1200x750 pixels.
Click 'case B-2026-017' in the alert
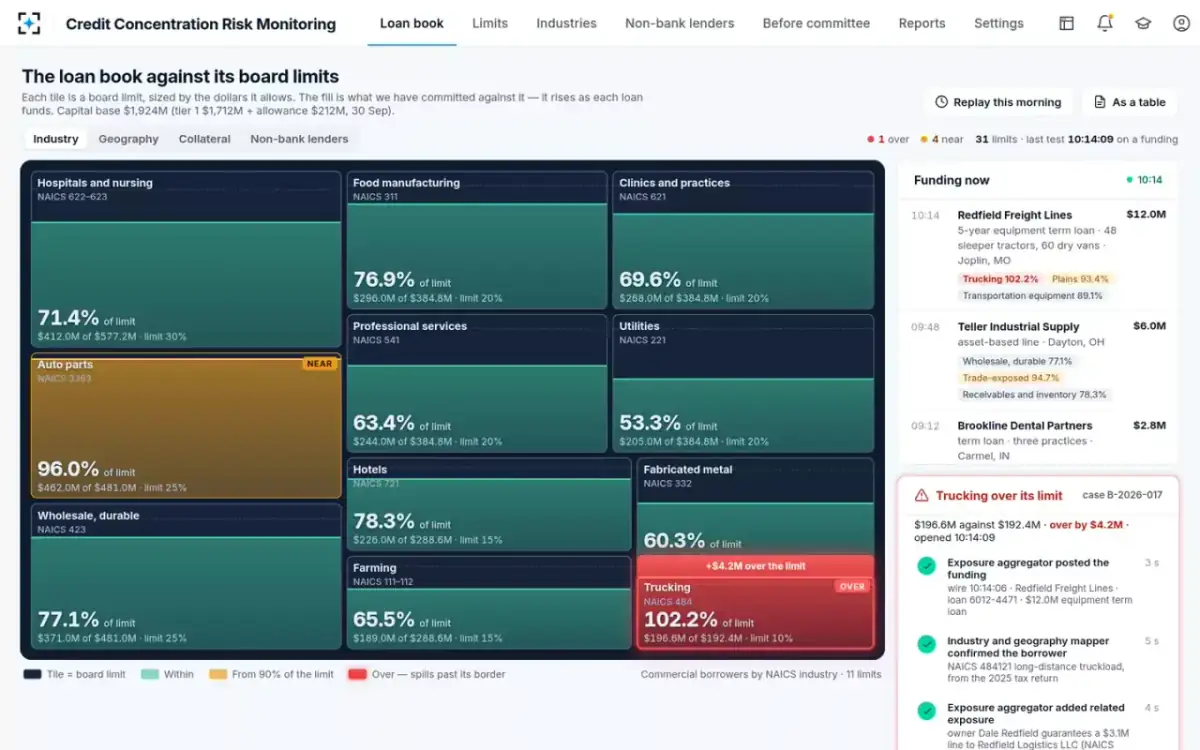pos(1122,496)
